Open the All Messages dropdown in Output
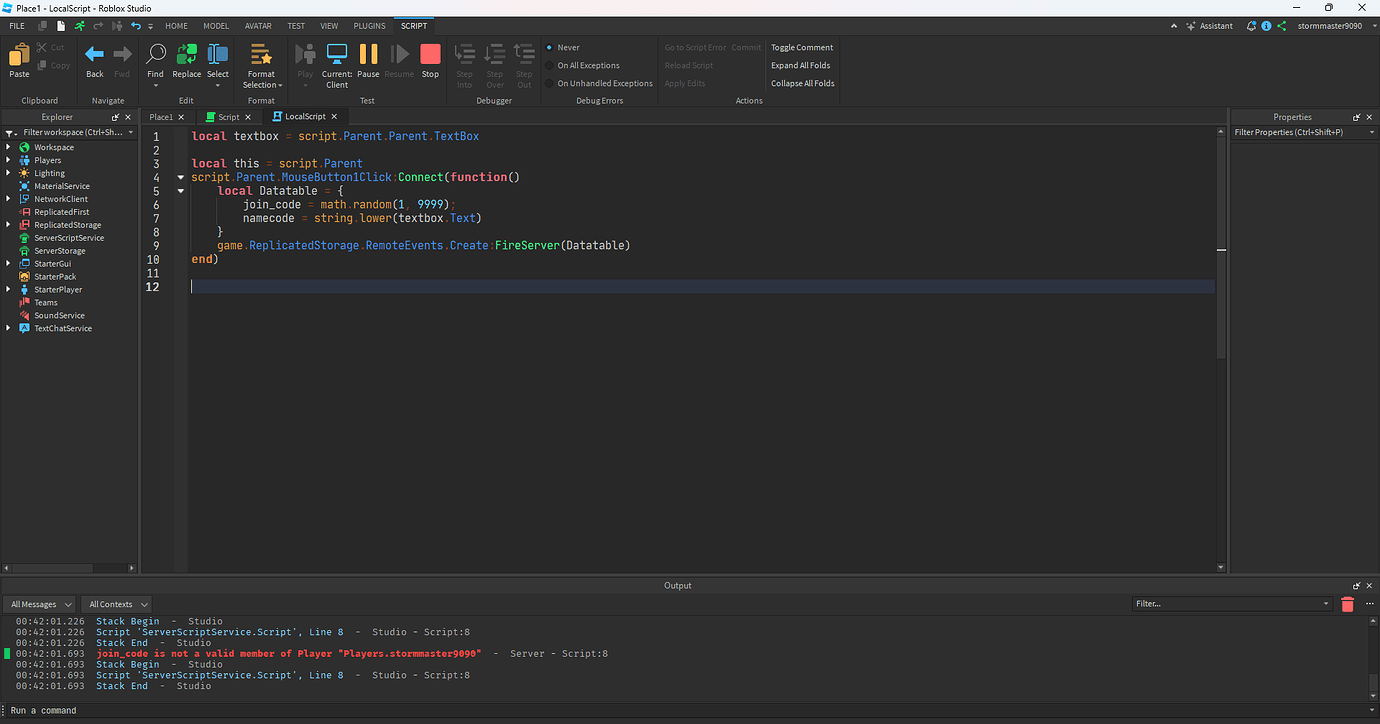1380x724 pixels. tap(38, 603)
